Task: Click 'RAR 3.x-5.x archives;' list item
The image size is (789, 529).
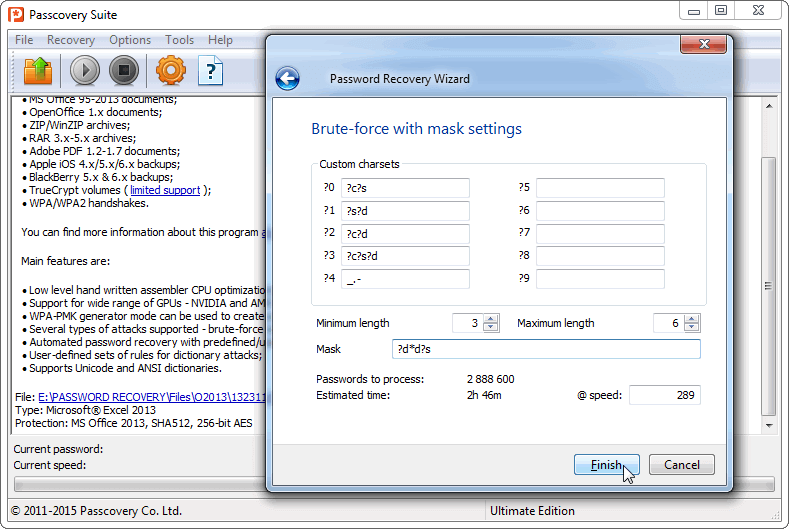Action: click(x=83, y=138)
